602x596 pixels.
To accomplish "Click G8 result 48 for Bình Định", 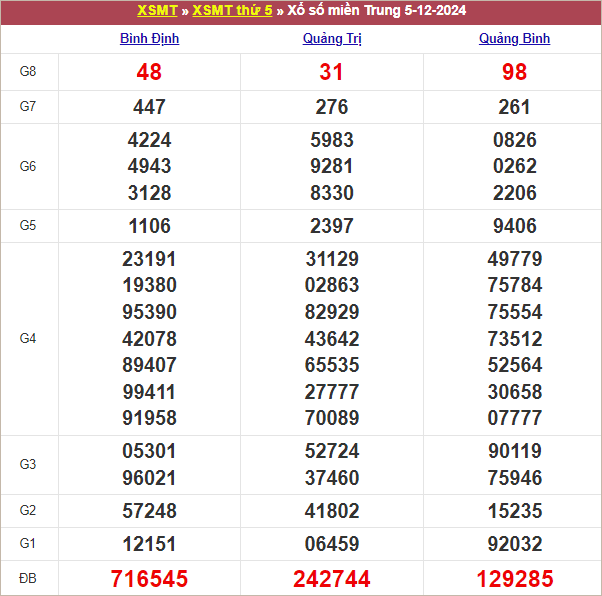I will point(149,72).
